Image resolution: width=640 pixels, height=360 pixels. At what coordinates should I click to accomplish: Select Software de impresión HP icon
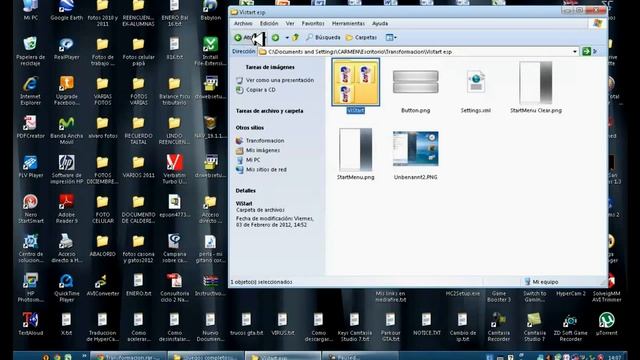pyautogui.click(x=67, y=169)
